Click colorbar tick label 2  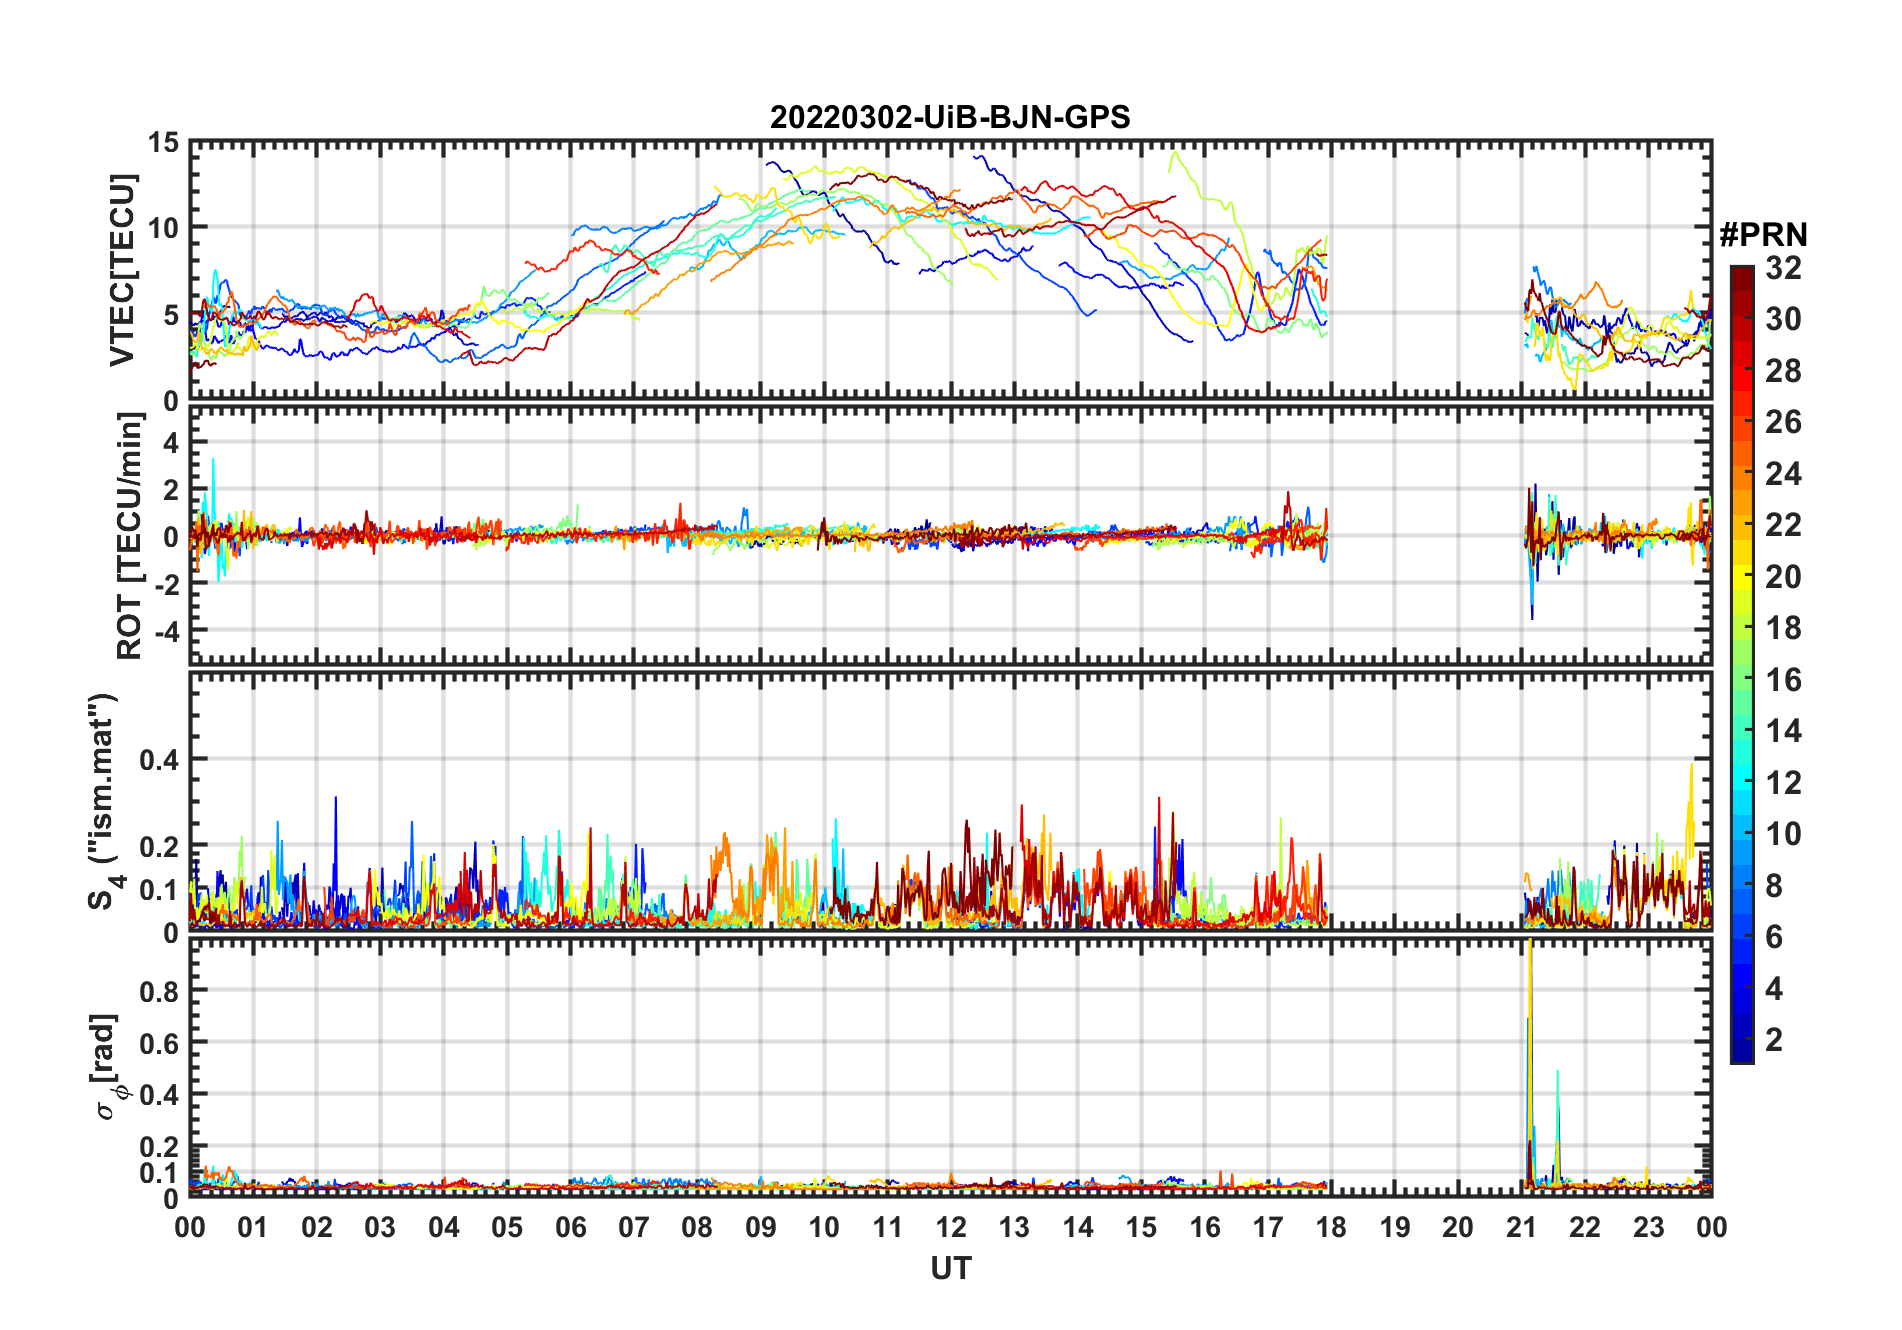[1774, 1039]
